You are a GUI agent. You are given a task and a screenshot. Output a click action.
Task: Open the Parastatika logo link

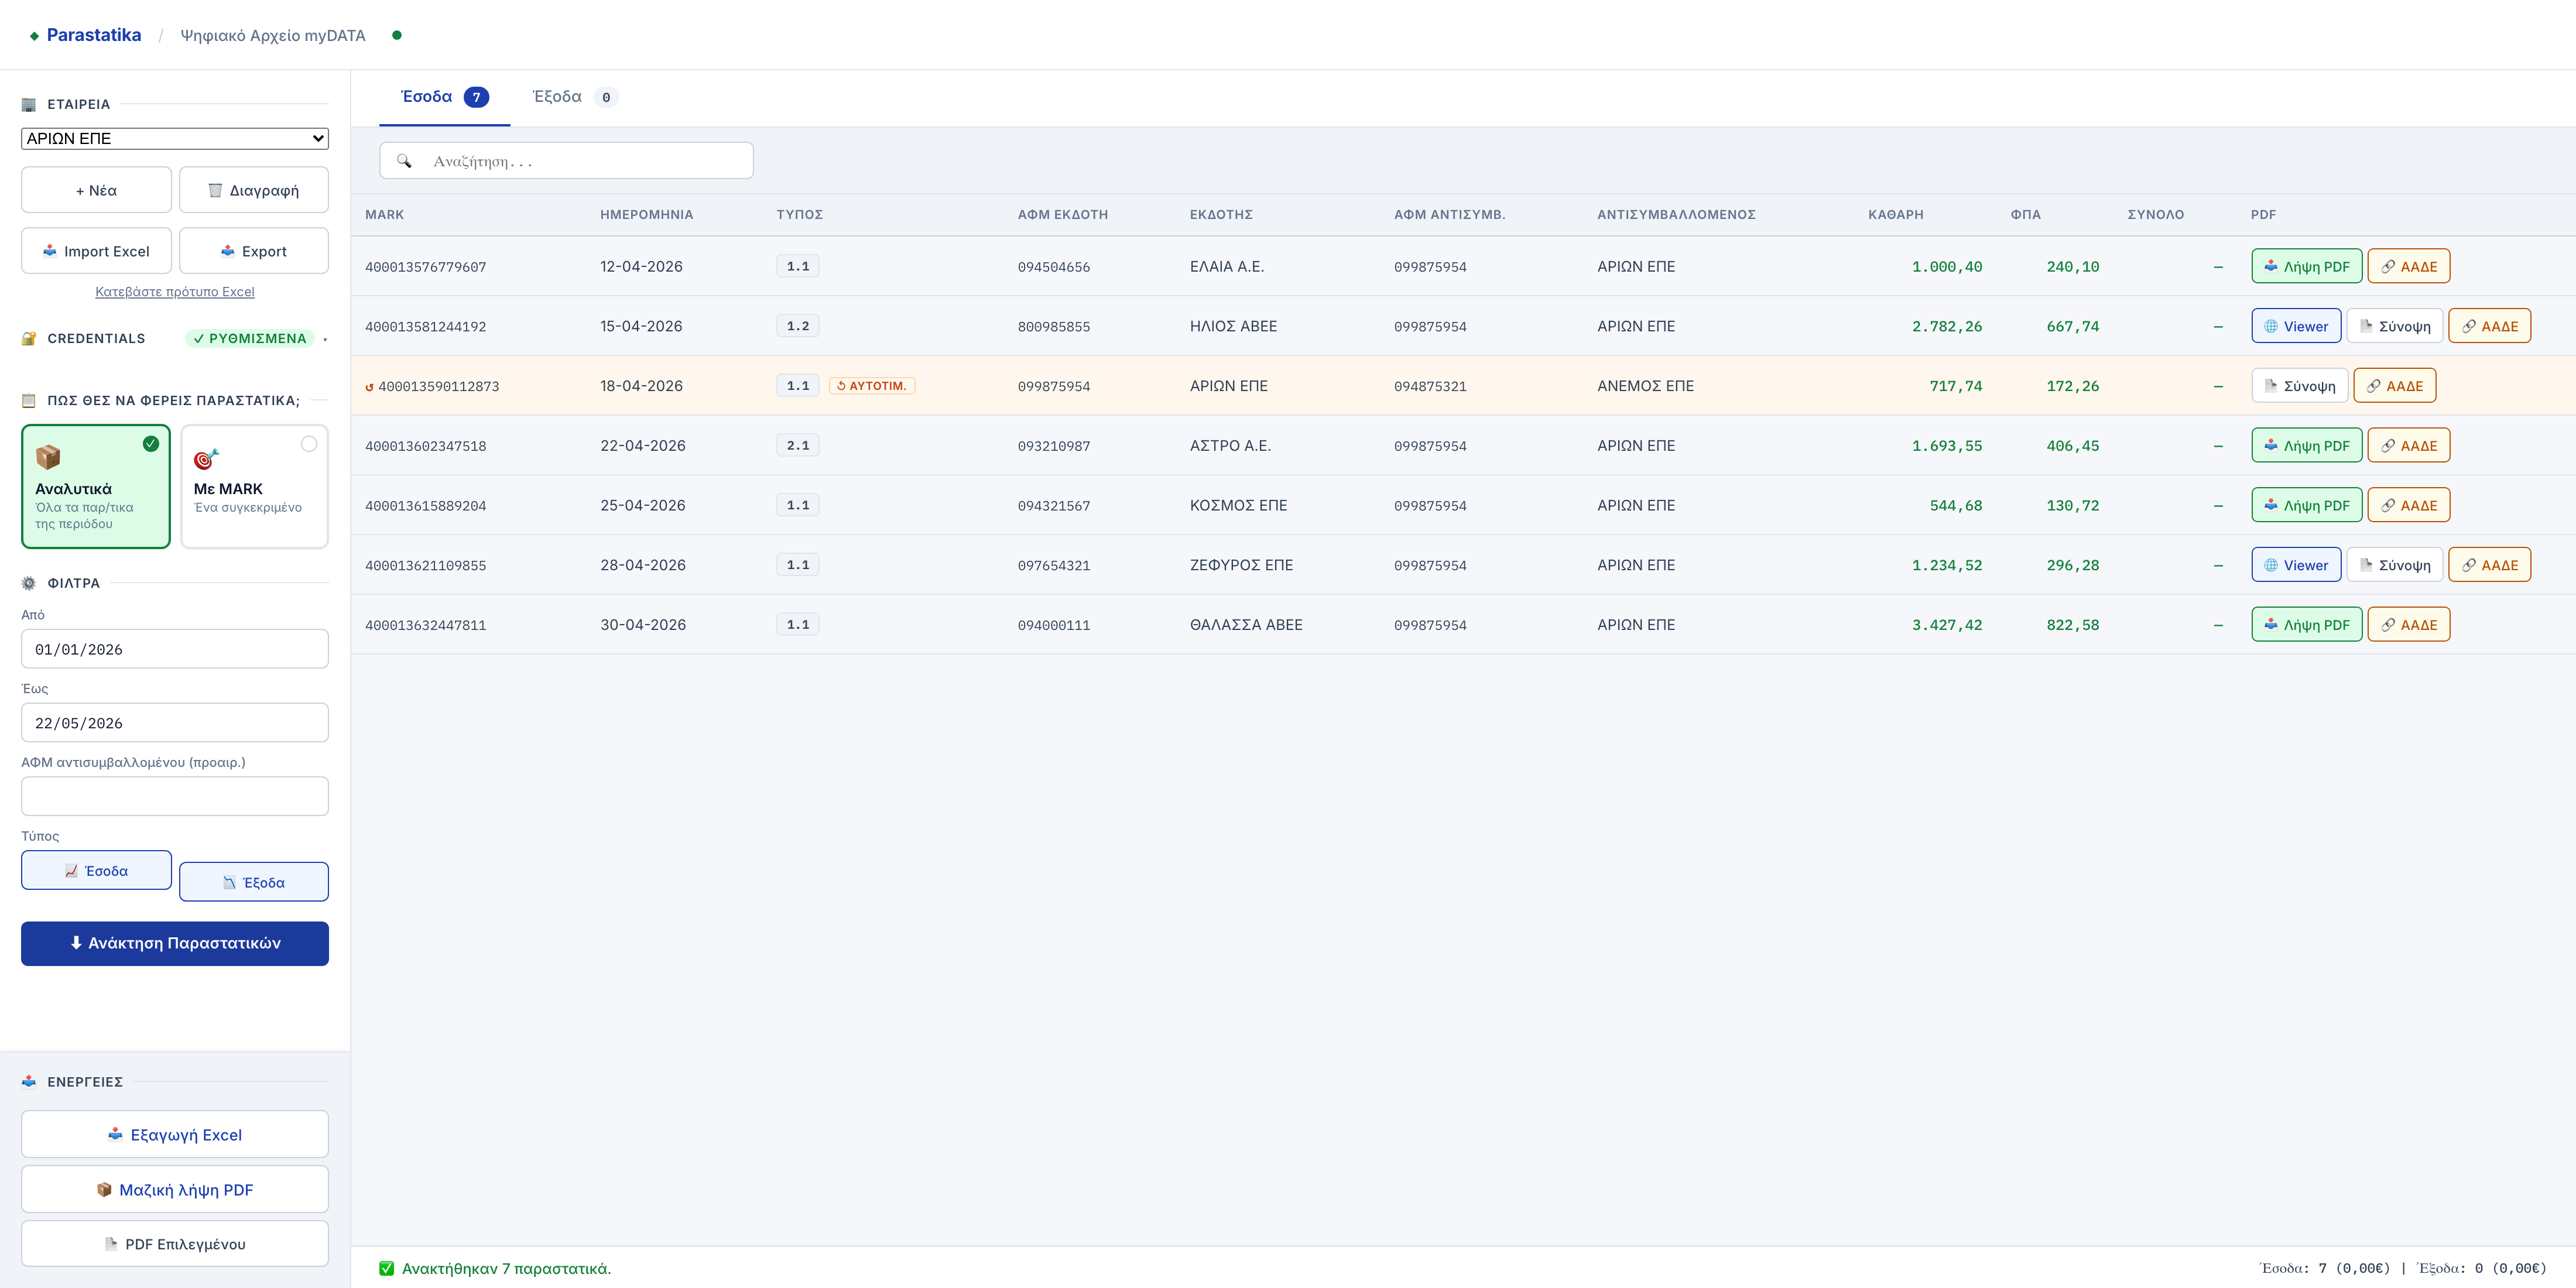[86, 35]
